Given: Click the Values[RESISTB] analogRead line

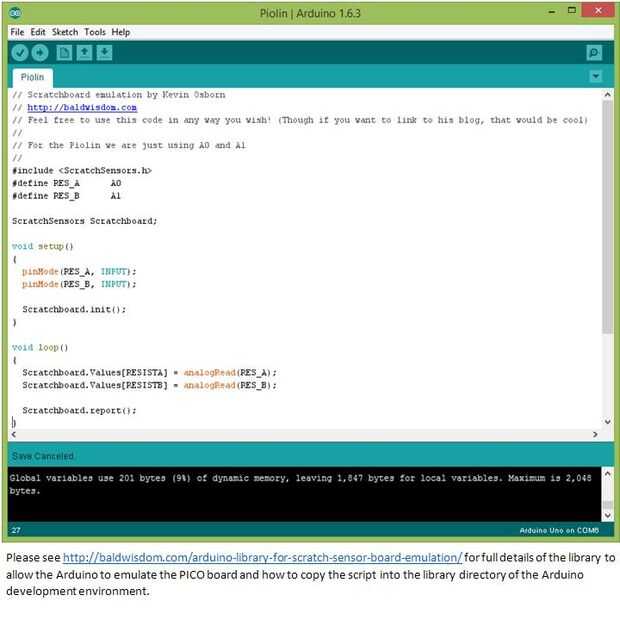Looking at the screenshot, I should point(149,386).
